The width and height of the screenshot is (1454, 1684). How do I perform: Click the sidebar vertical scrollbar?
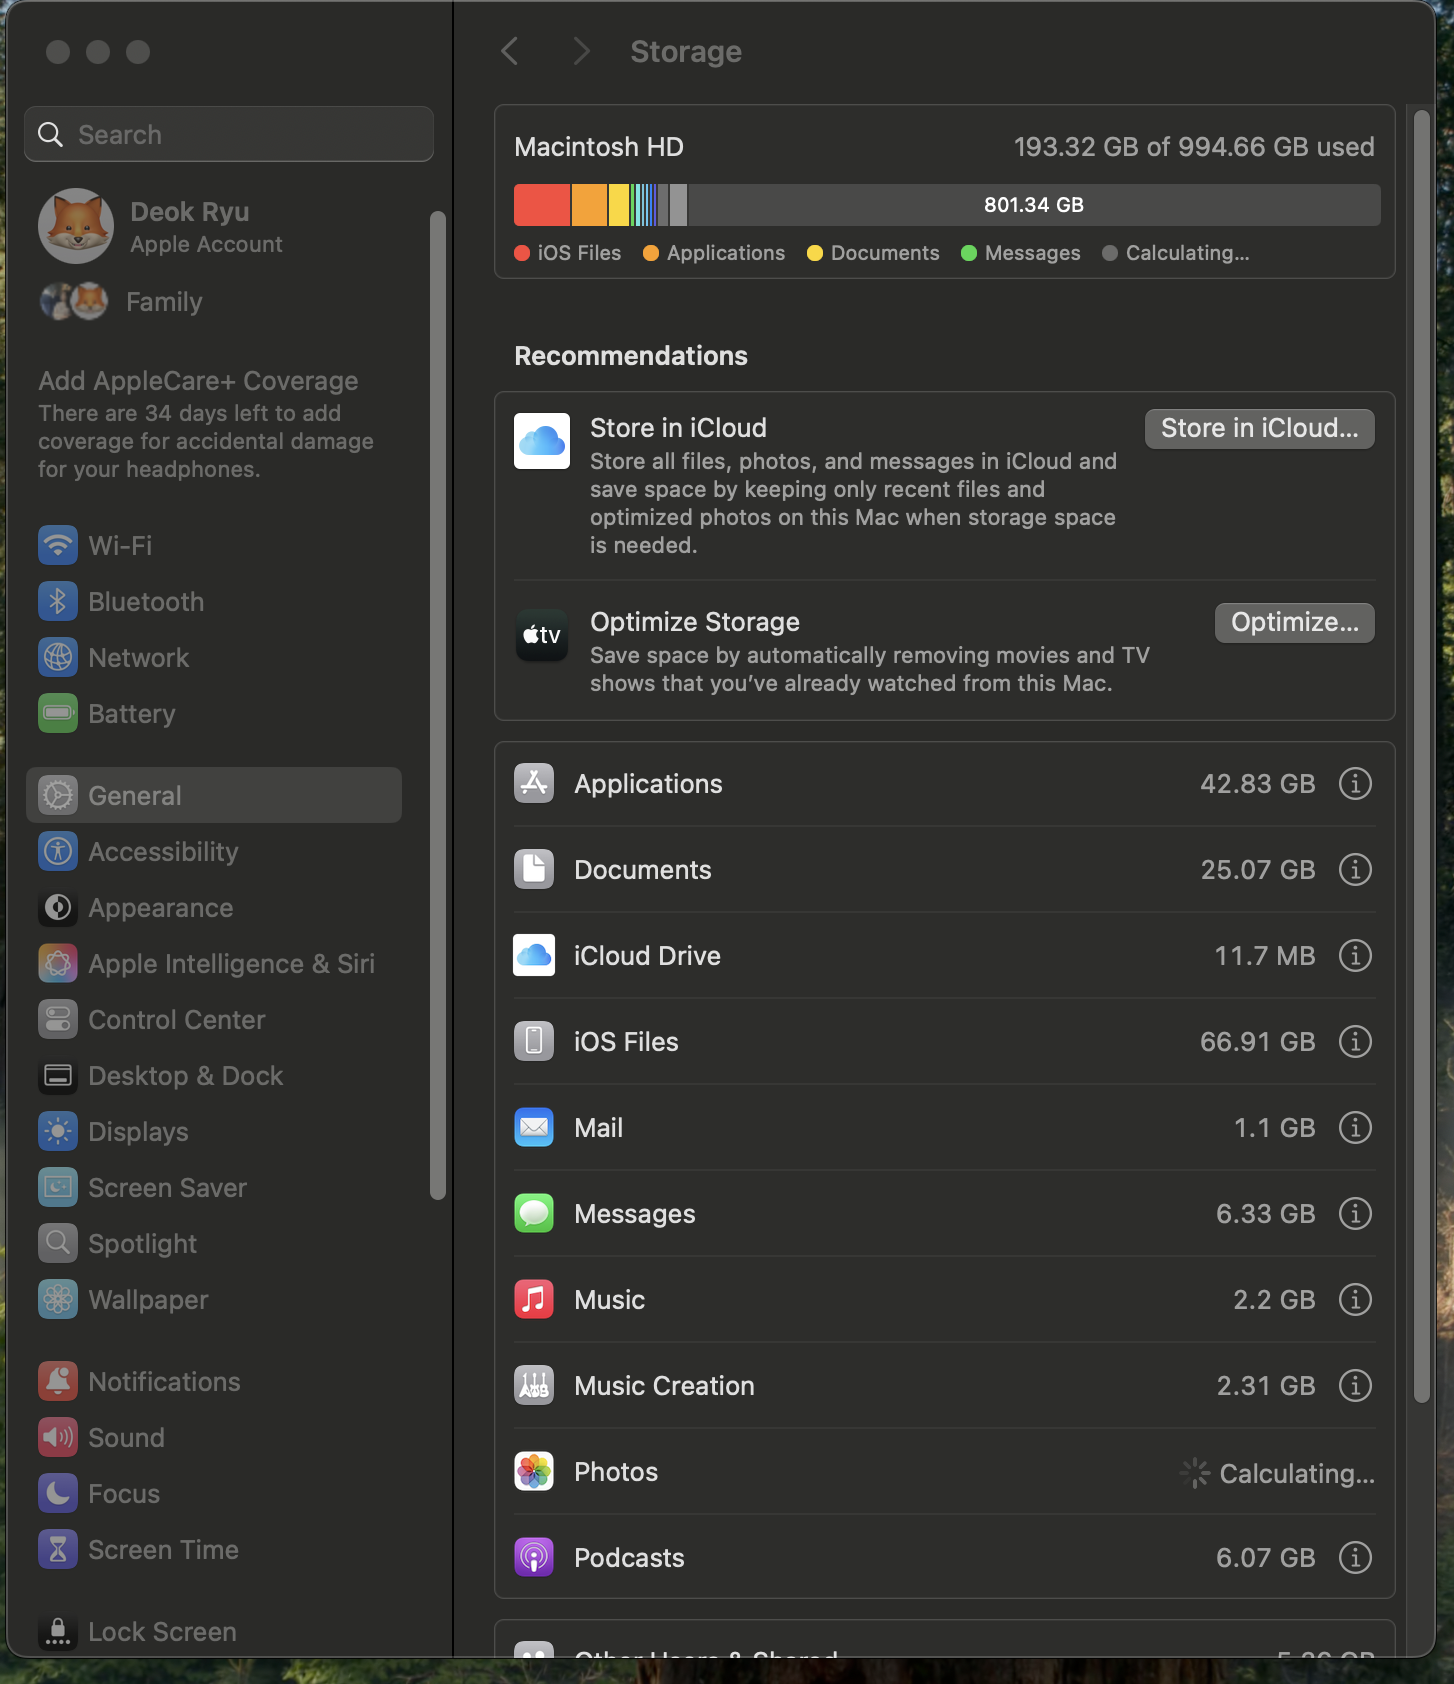click(437, 704)
